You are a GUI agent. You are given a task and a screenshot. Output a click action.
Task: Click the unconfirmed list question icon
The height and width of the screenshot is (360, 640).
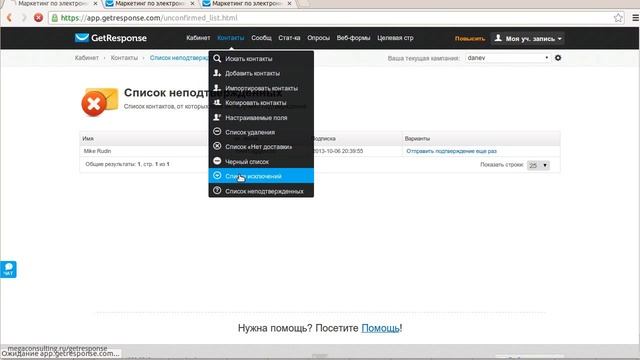(x=217, y=191)
